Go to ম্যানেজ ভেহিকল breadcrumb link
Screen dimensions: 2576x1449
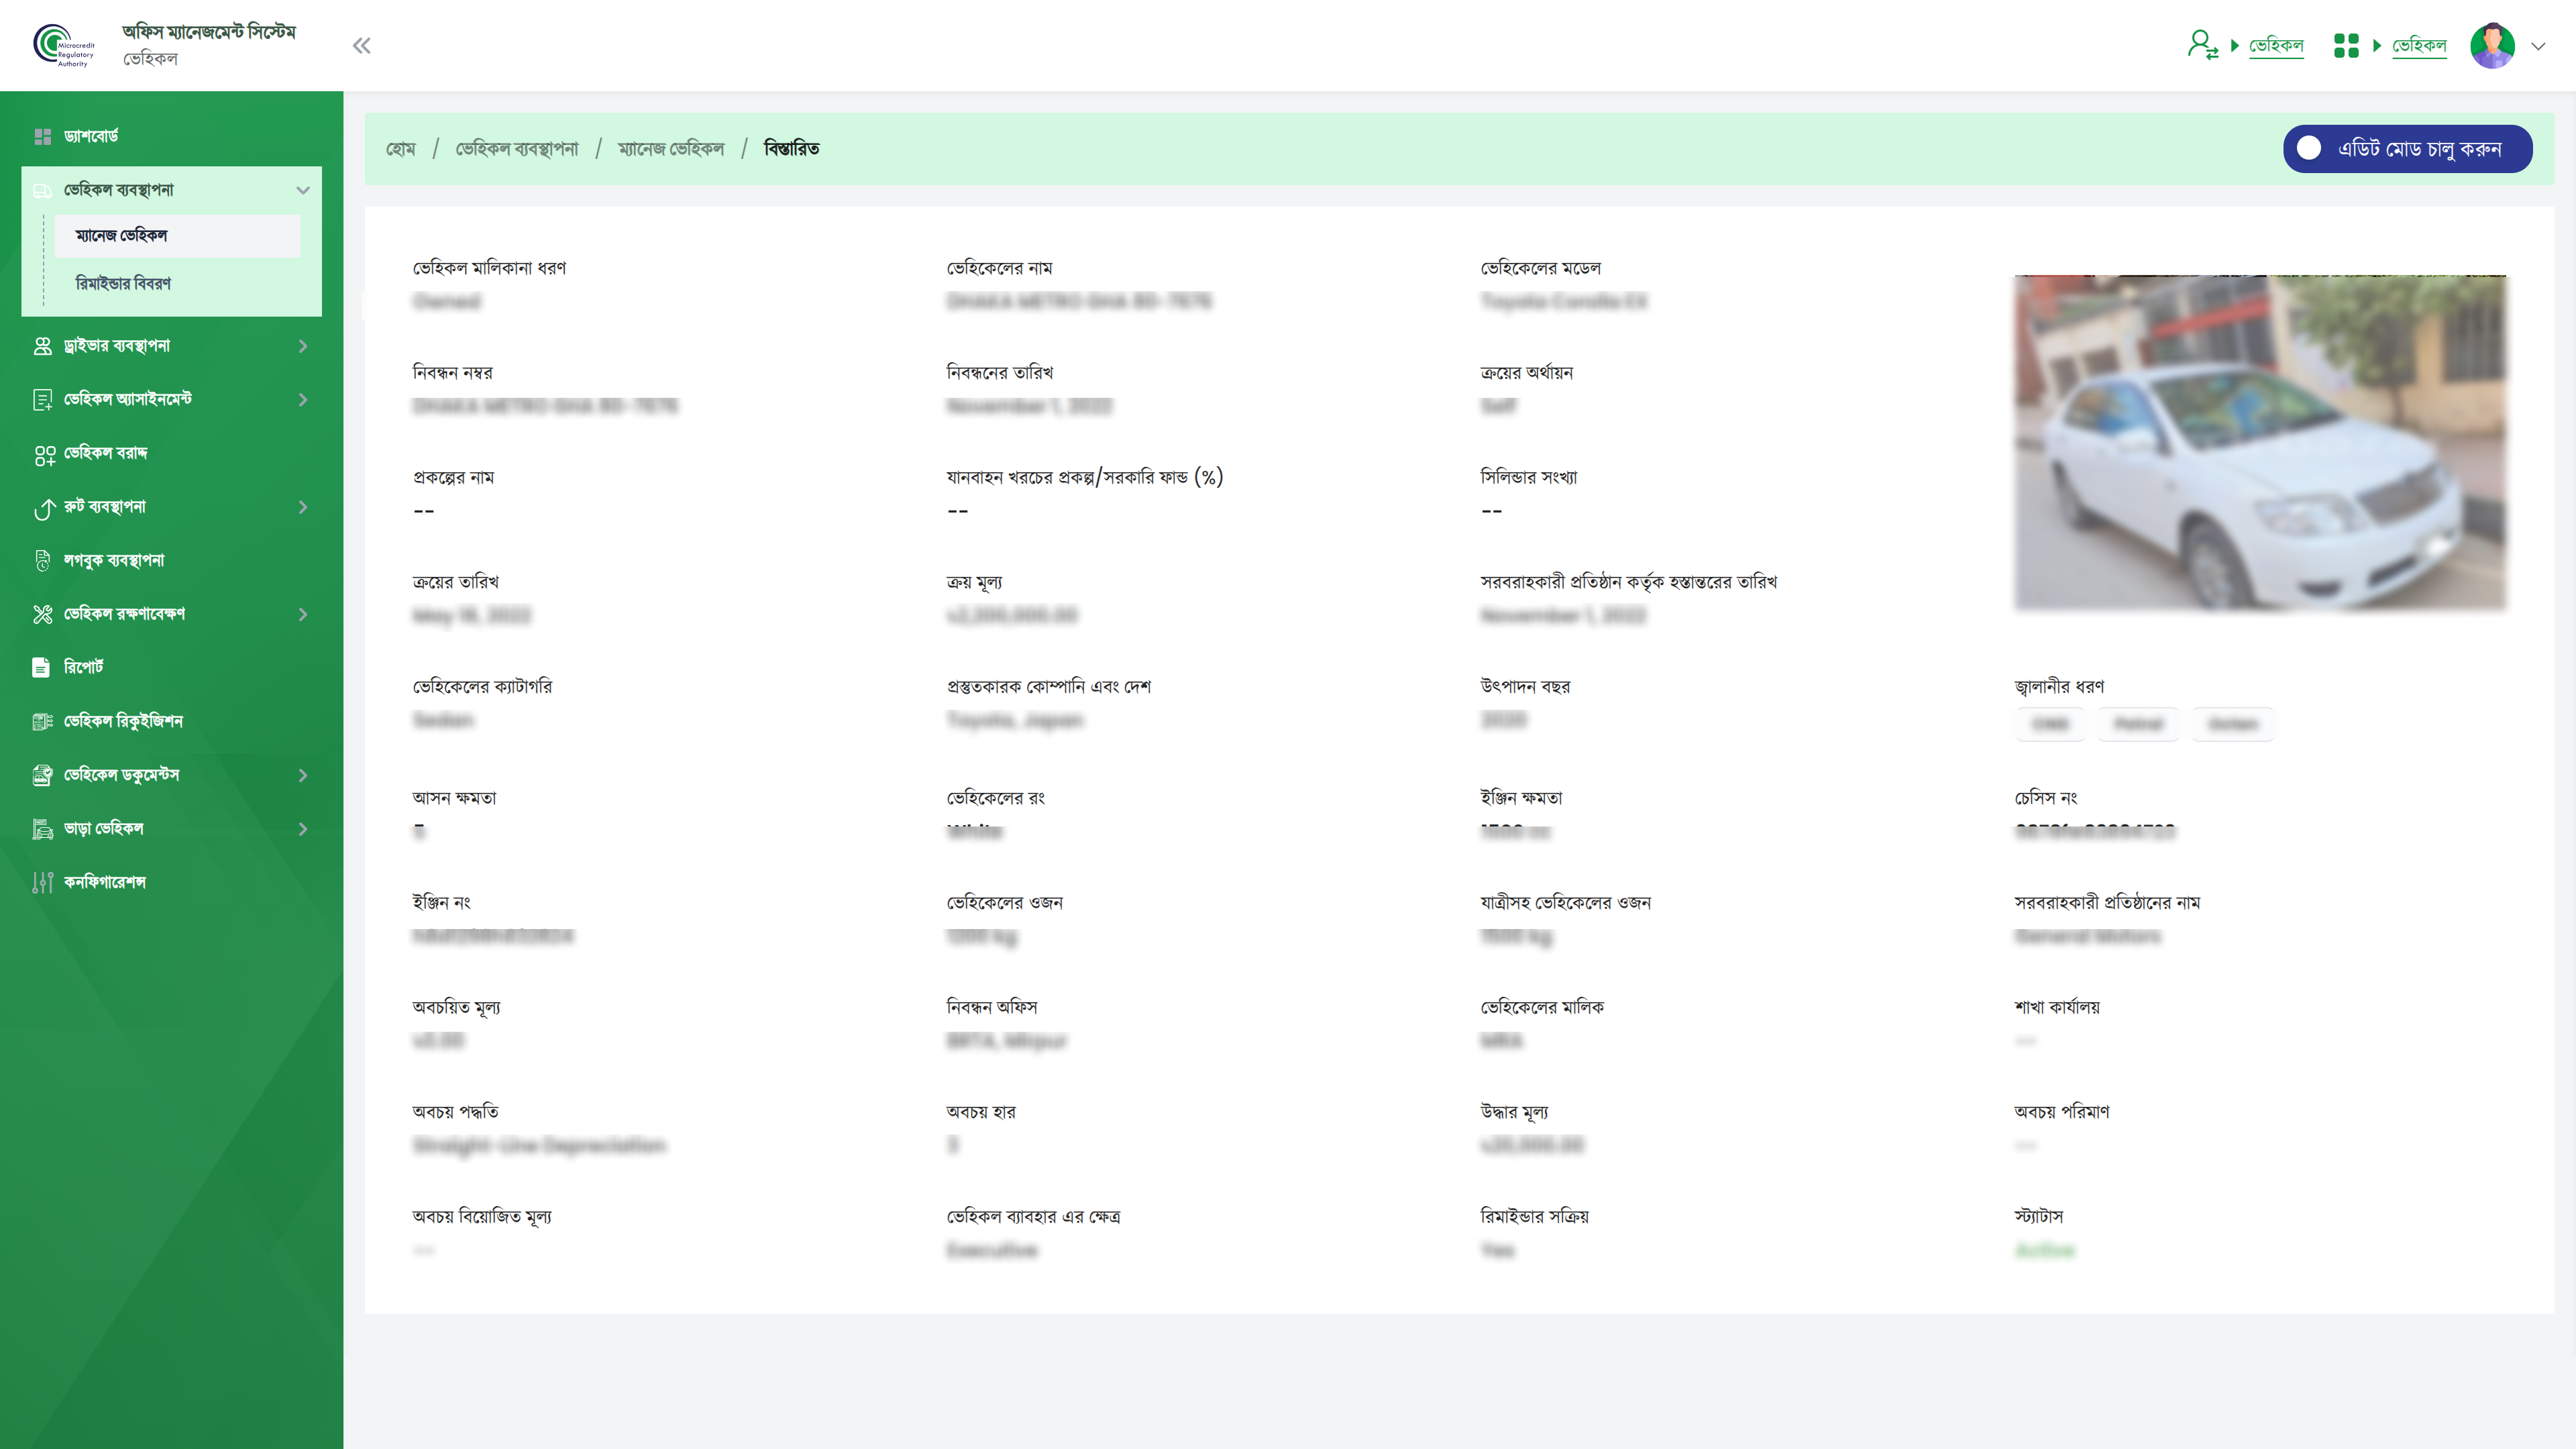pos(671,149)
